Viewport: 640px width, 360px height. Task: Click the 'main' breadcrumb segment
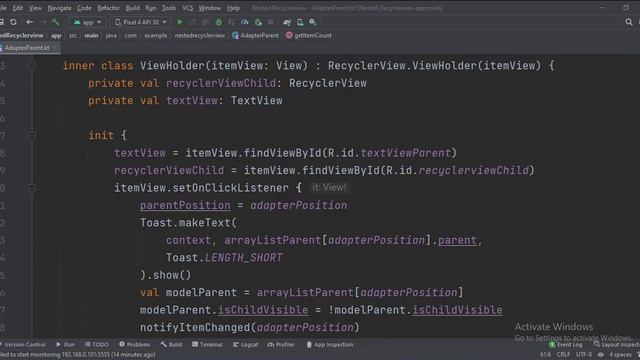pos(91,36)
